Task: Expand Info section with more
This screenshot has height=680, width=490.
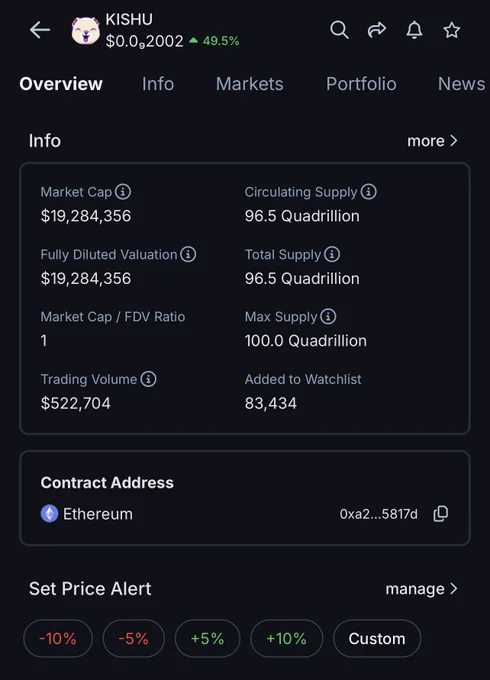Action: coord(432,141)
